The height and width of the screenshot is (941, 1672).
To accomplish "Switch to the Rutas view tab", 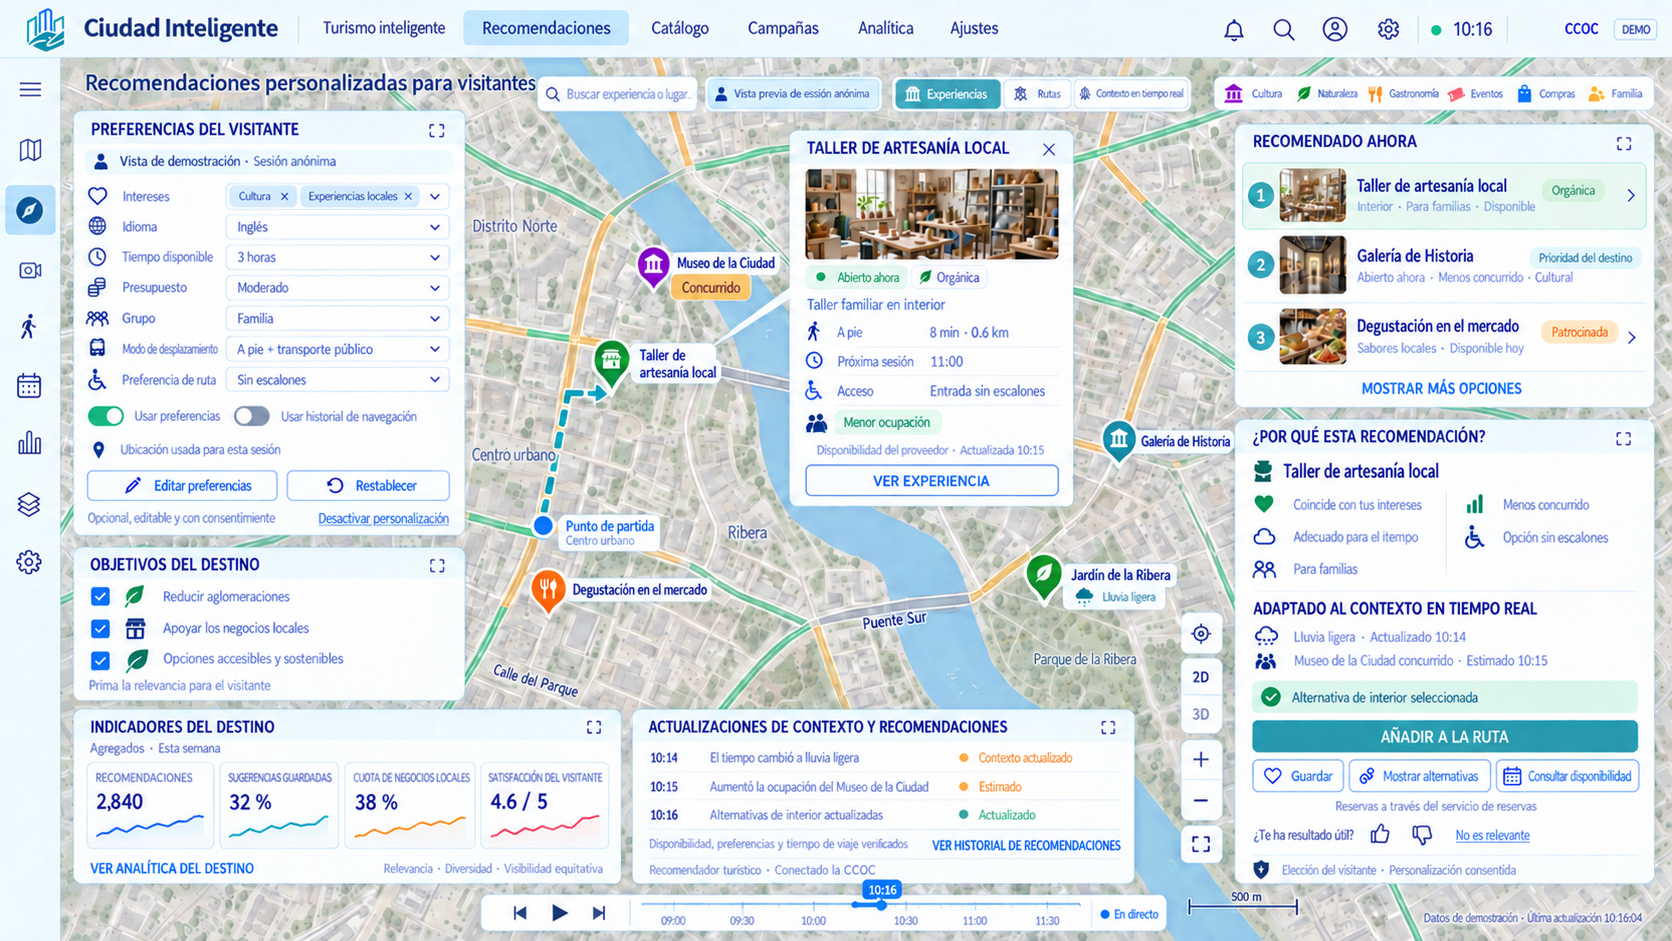I will coord(1037,94).
